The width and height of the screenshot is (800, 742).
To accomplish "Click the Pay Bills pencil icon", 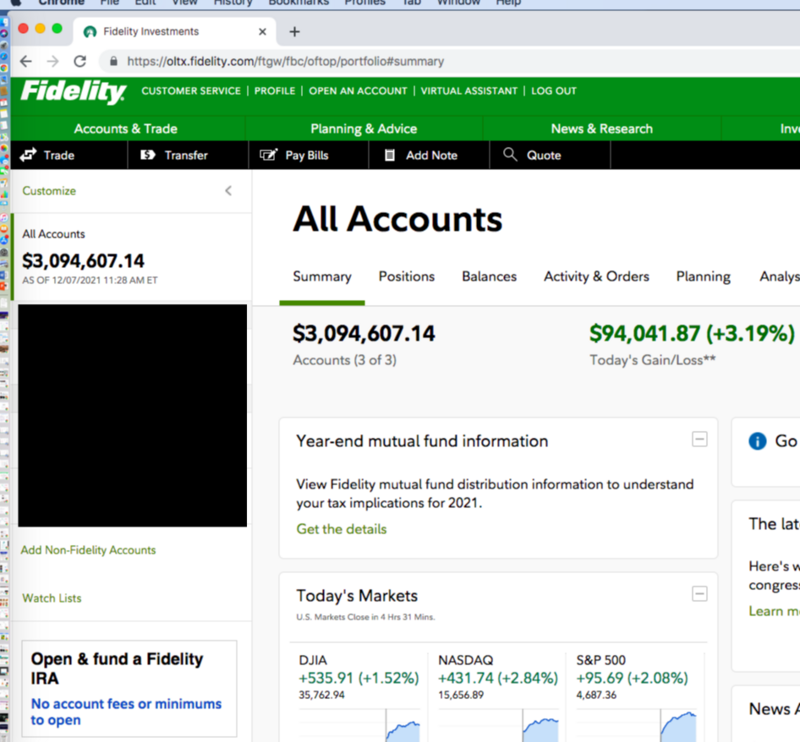I will tap(268, 155).
